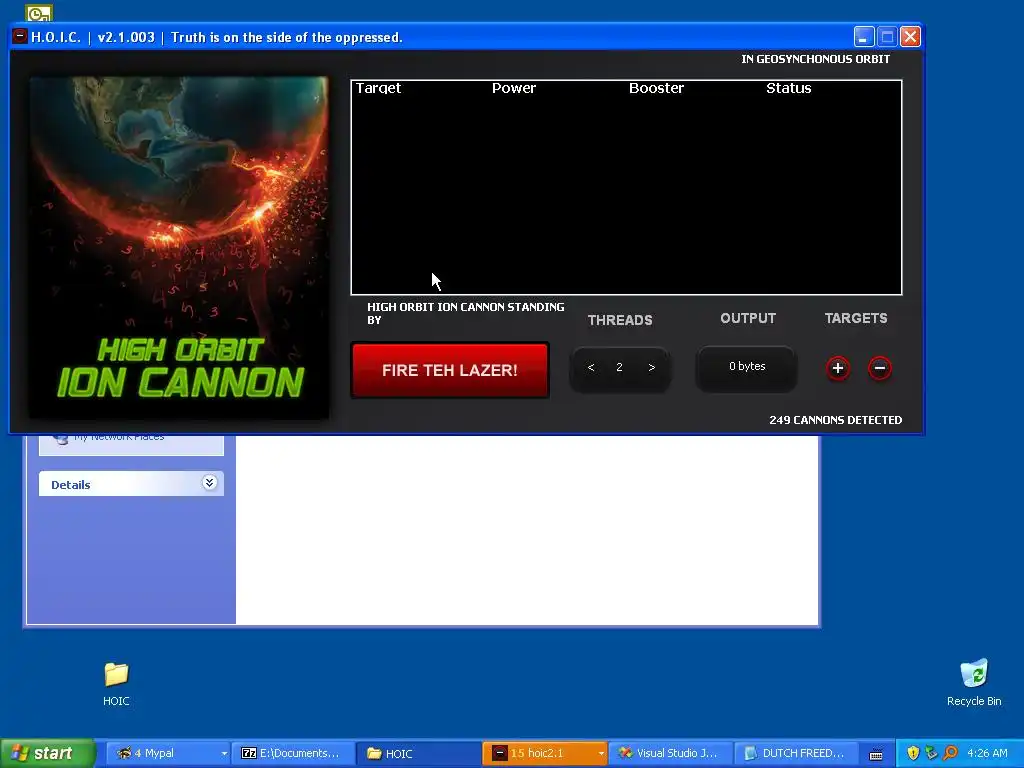Screen dimensions: 1024x768
Task: Open the HOIC folder on the desktop
Action: point(116,683)
